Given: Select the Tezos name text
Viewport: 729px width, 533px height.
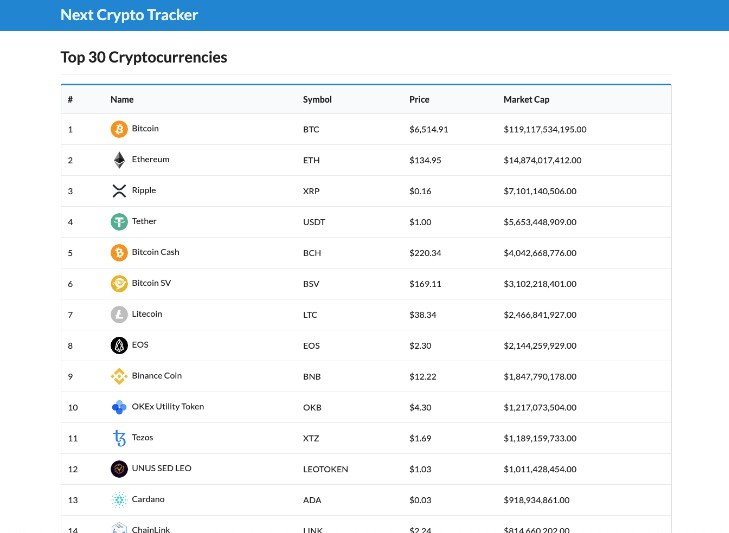Looking at the screenshot, I should [142, 437].
